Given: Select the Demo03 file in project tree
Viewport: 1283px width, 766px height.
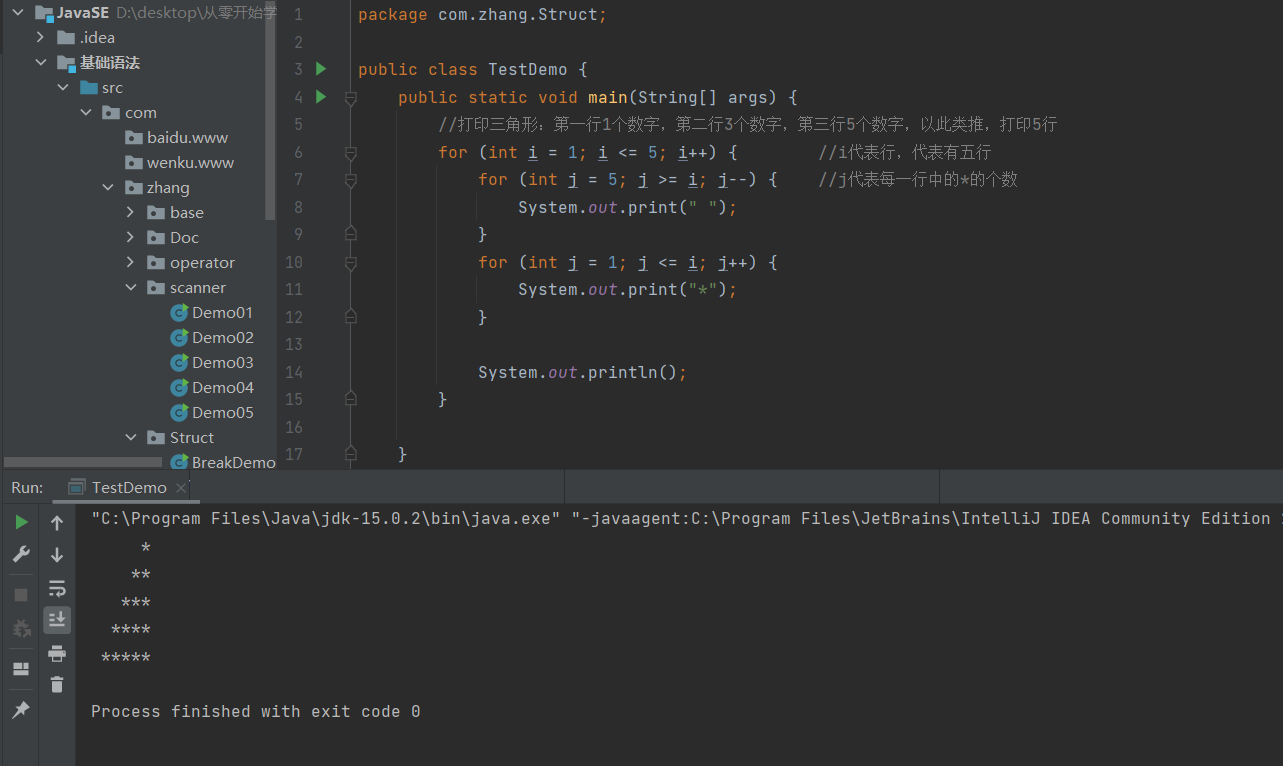Looking at the screenshot, I should click(222, 362).
